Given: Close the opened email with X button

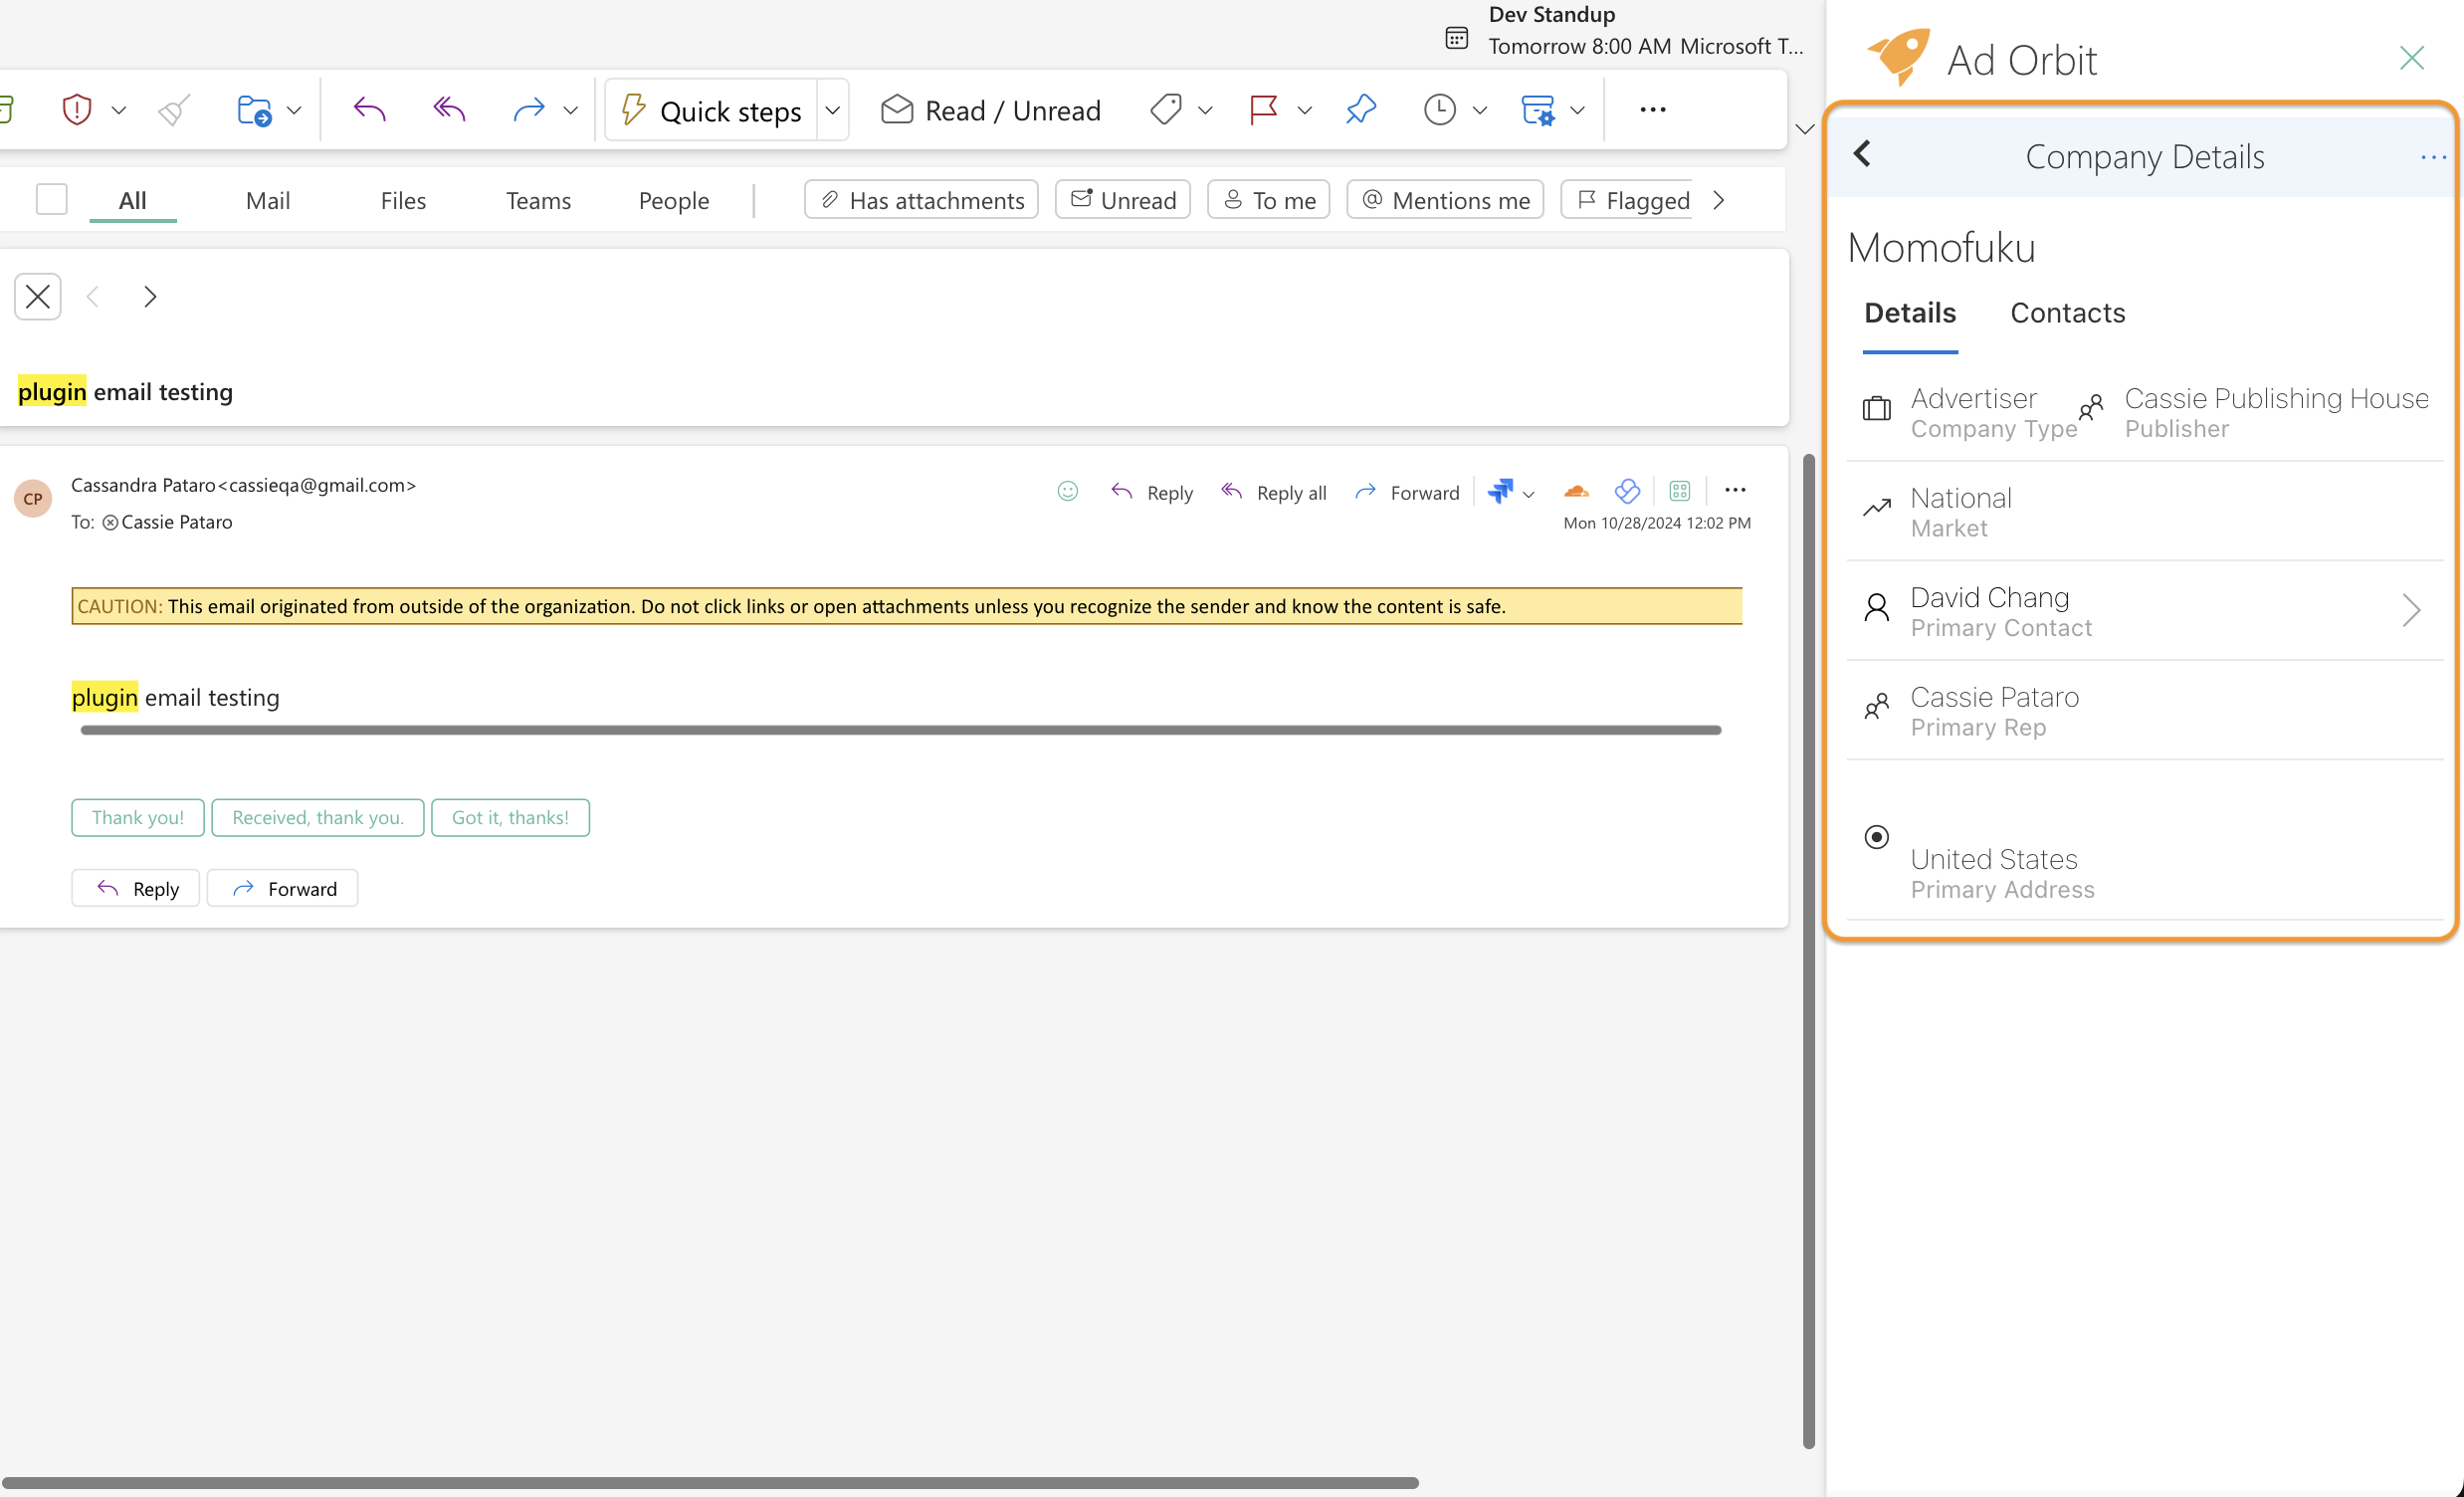Looking at the screenshot, I should click(38, 296).
